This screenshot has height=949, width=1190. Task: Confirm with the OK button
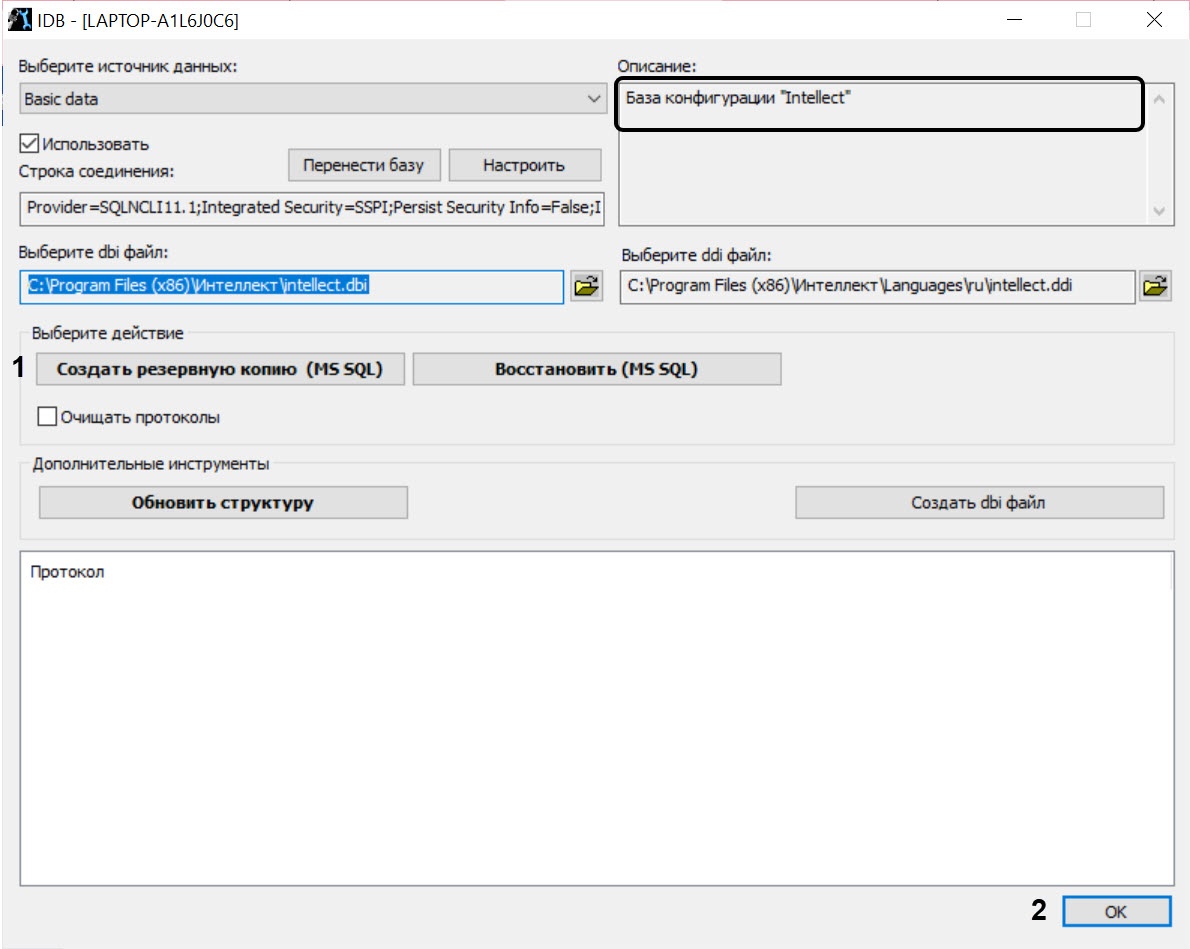click(x=1115, y=911)
